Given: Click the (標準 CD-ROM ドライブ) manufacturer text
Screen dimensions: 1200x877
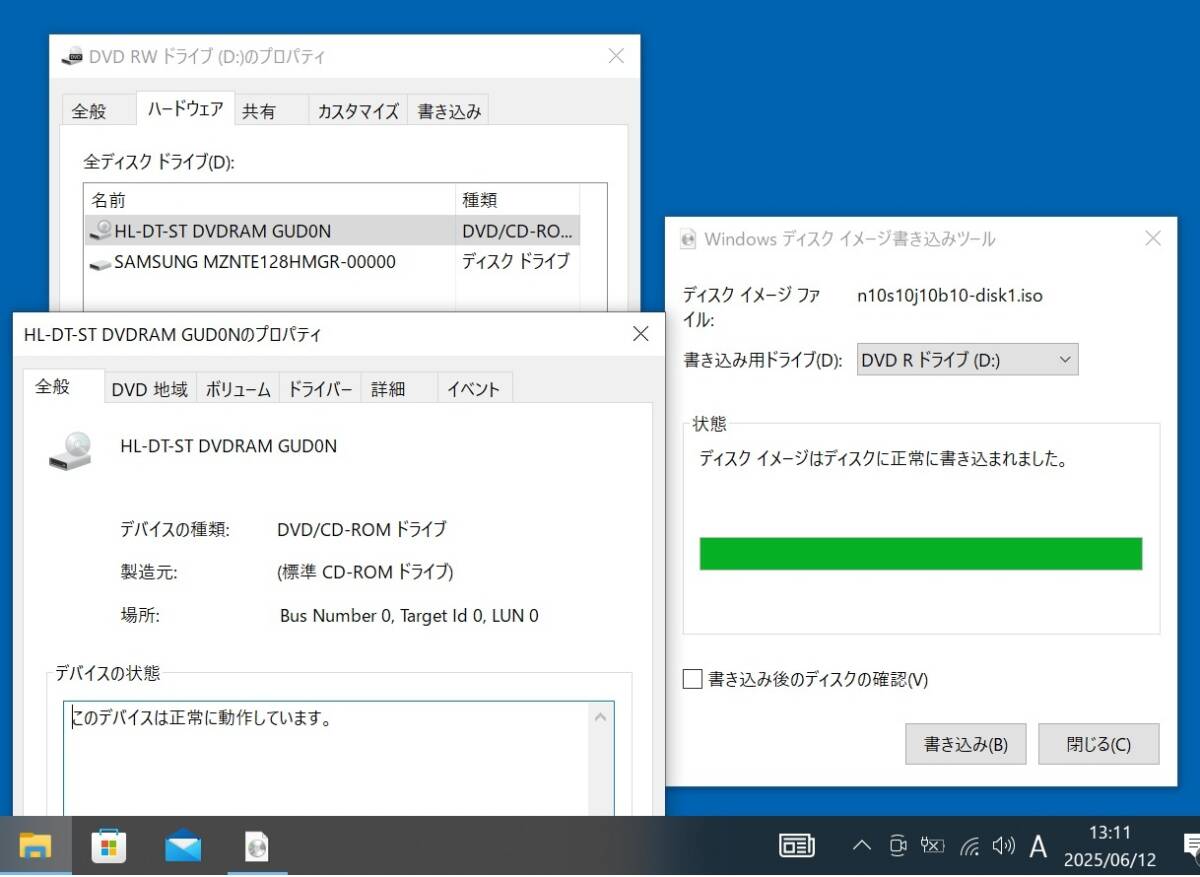Looking at the screenshot, I should point(365,572).
